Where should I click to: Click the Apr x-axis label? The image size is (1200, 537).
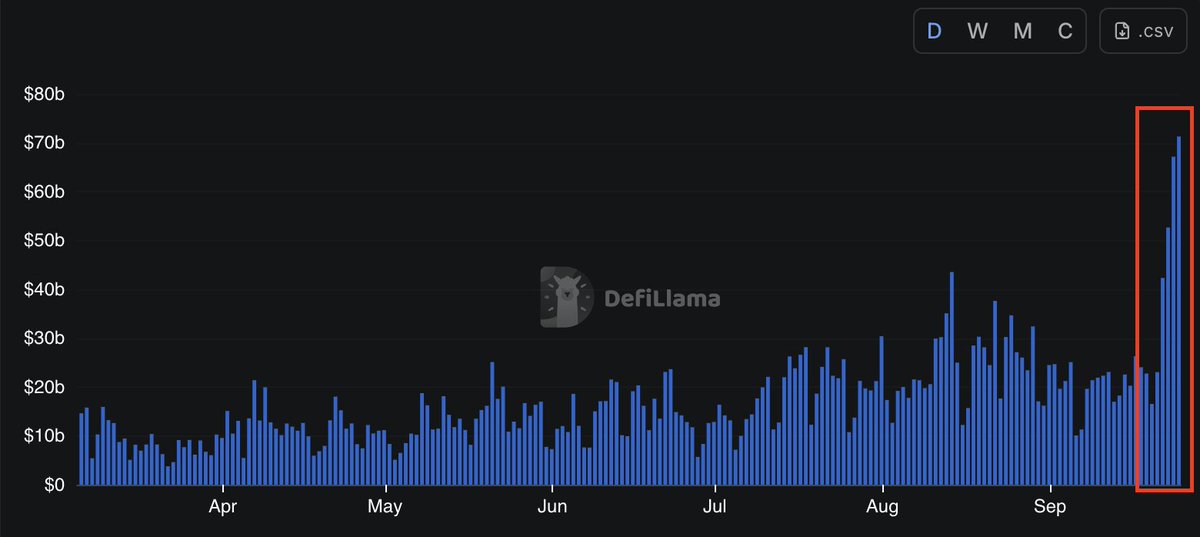tap(222, 507)
